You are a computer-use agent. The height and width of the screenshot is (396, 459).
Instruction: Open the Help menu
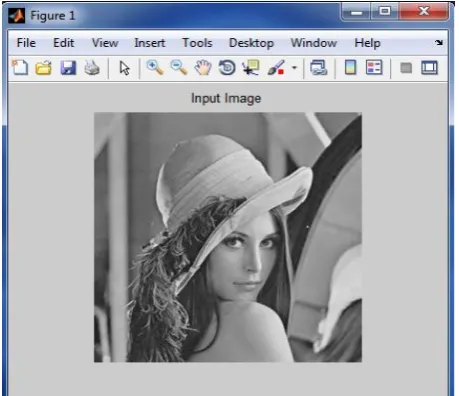[367, 43]
